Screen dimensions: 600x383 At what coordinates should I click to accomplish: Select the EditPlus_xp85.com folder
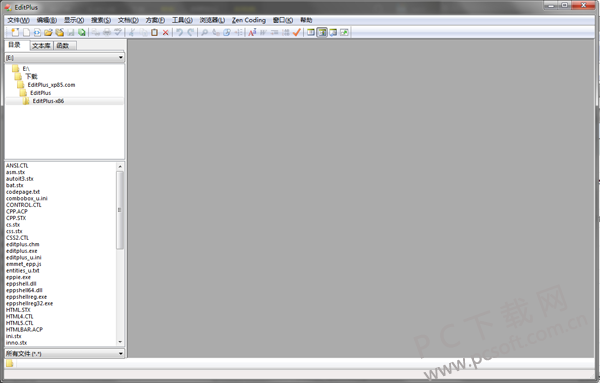pyautogui.click(x=51, y=85)
